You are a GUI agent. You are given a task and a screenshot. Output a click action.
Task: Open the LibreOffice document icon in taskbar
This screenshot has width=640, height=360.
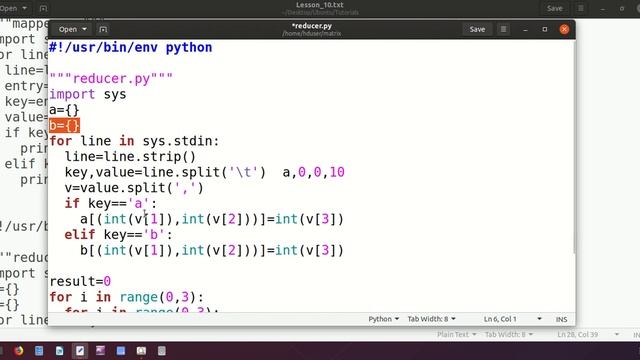(60, 351)
